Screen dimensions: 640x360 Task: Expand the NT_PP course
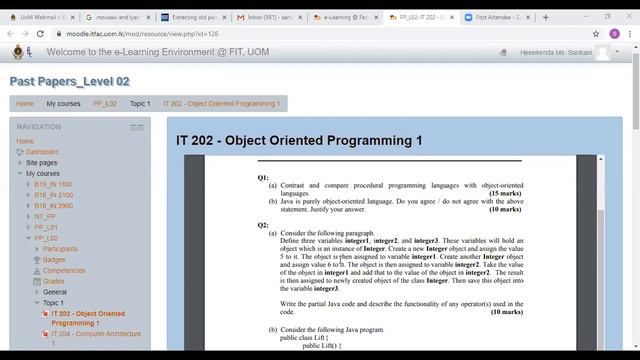click(28, 216)
